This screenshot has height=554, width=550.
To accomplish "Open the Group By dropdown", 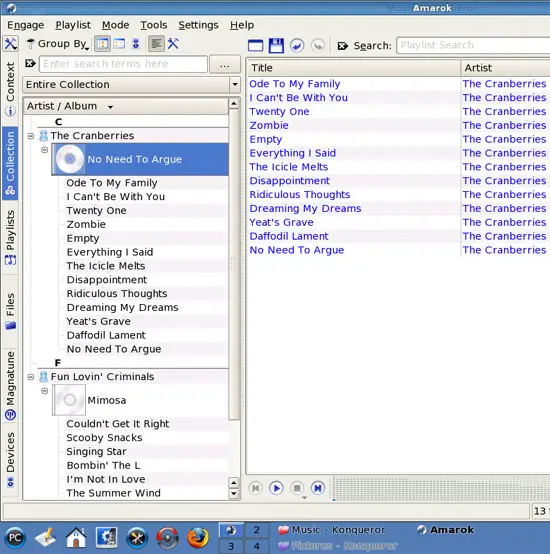I will tap(59, 44).
